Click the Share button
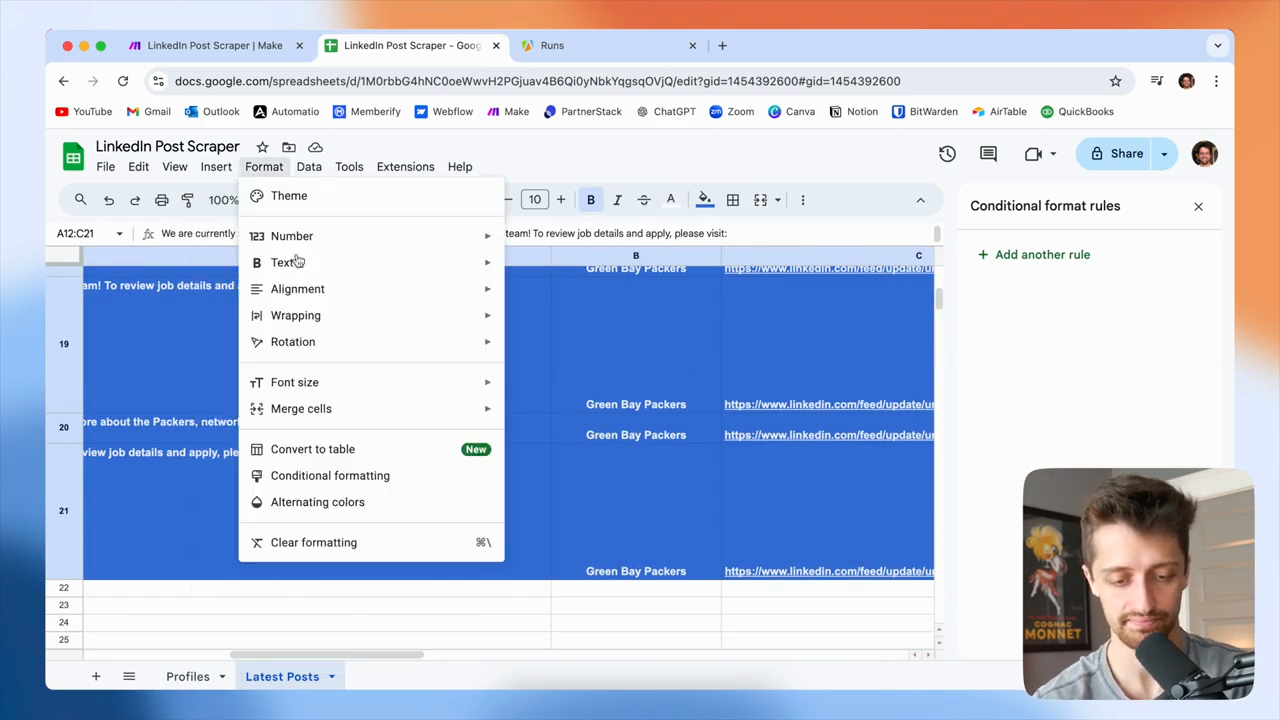This screenshot has width=1280, height=720. click(1117, 154)
